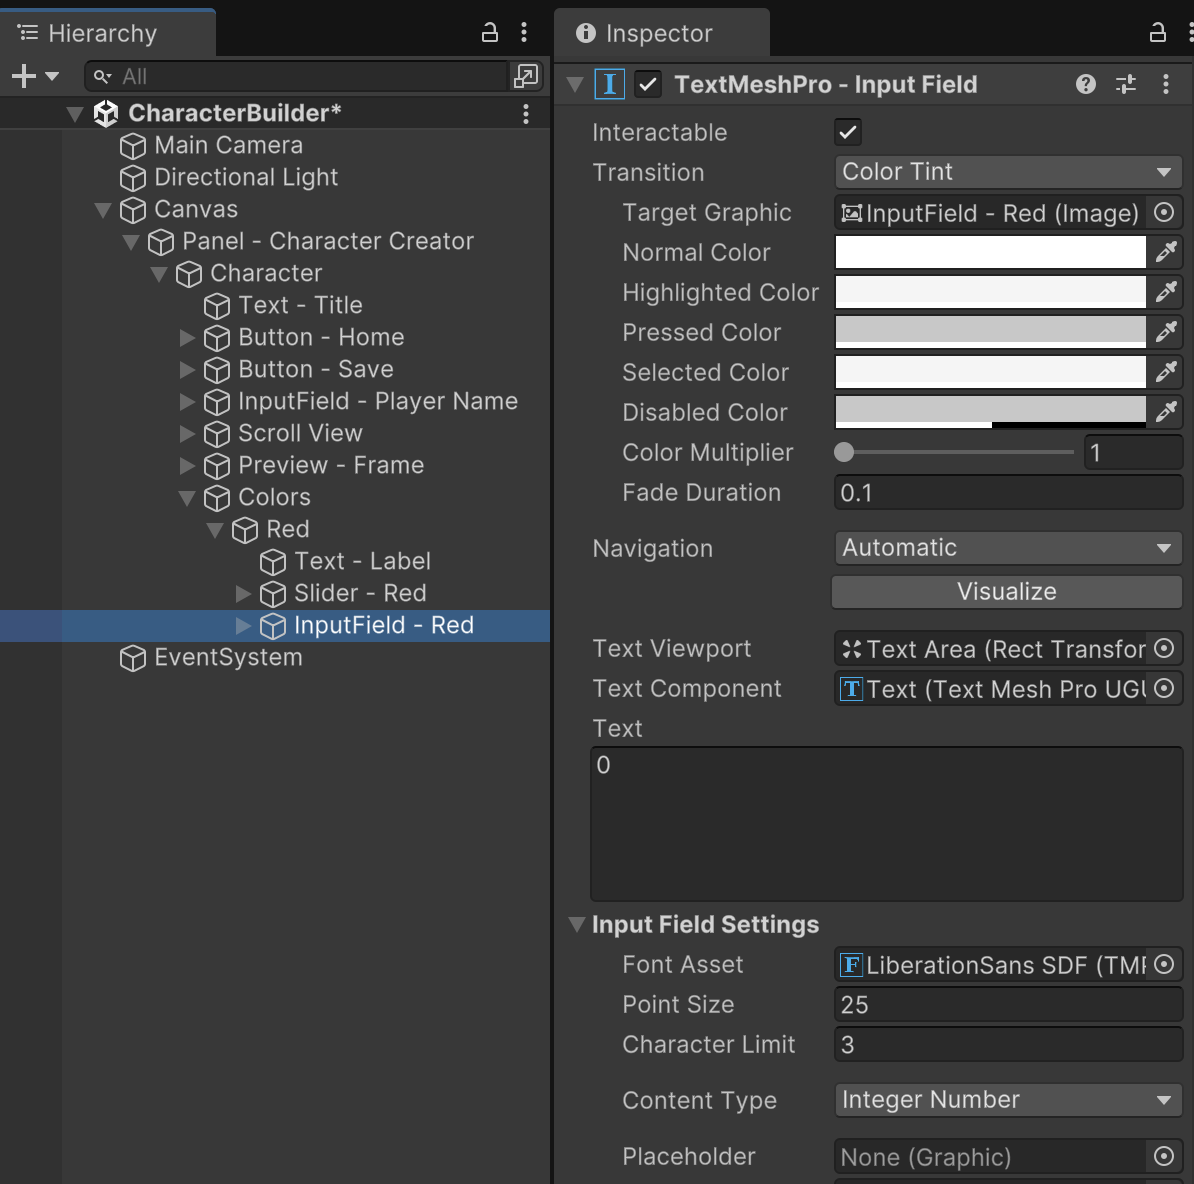Click the Highlighted Color swatch
1194x1184 pixels.
click(x=990, y=292)
